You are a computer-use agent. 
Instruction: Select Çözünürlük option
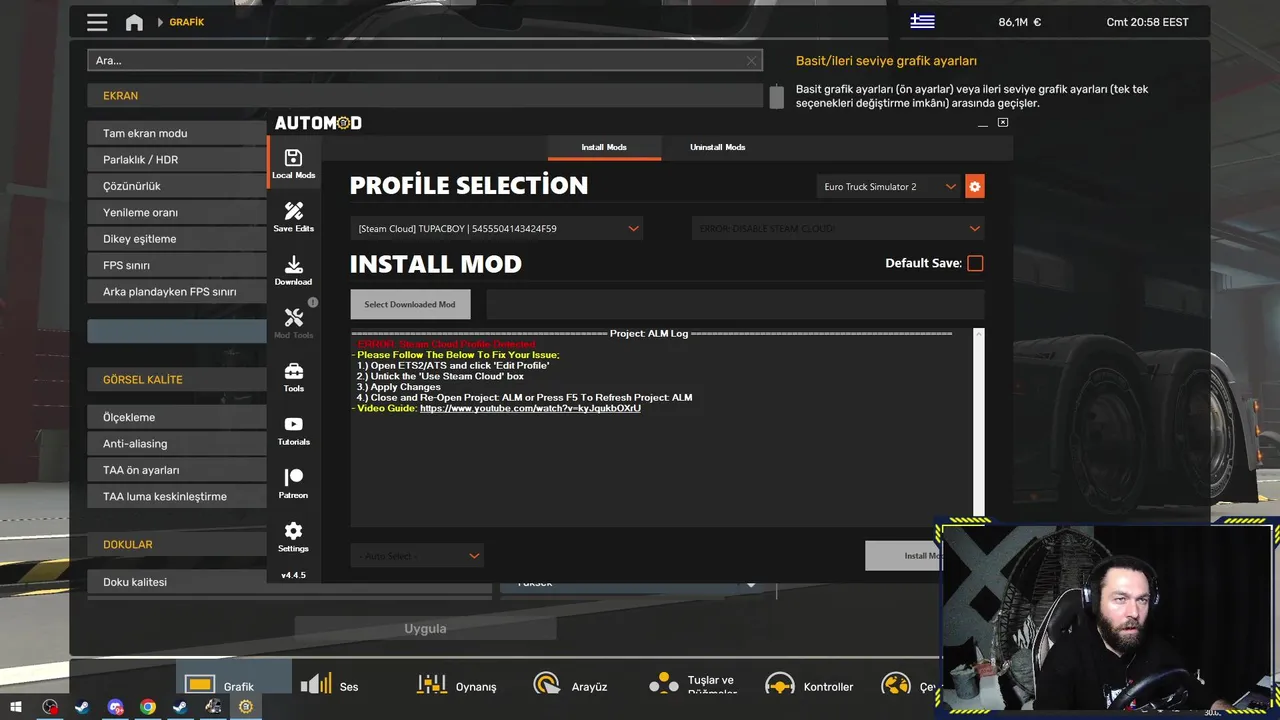tap(178, 186)
